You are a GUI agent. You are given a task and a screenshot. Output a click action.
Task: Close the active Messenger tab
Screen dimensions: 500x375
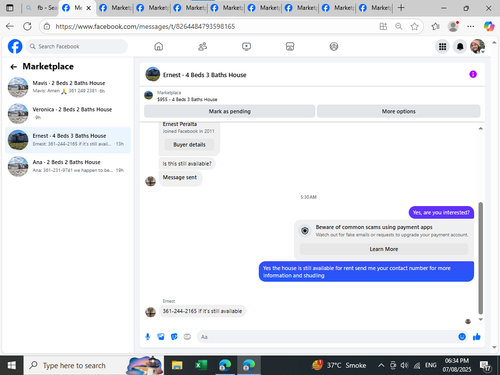pos(89,8)
